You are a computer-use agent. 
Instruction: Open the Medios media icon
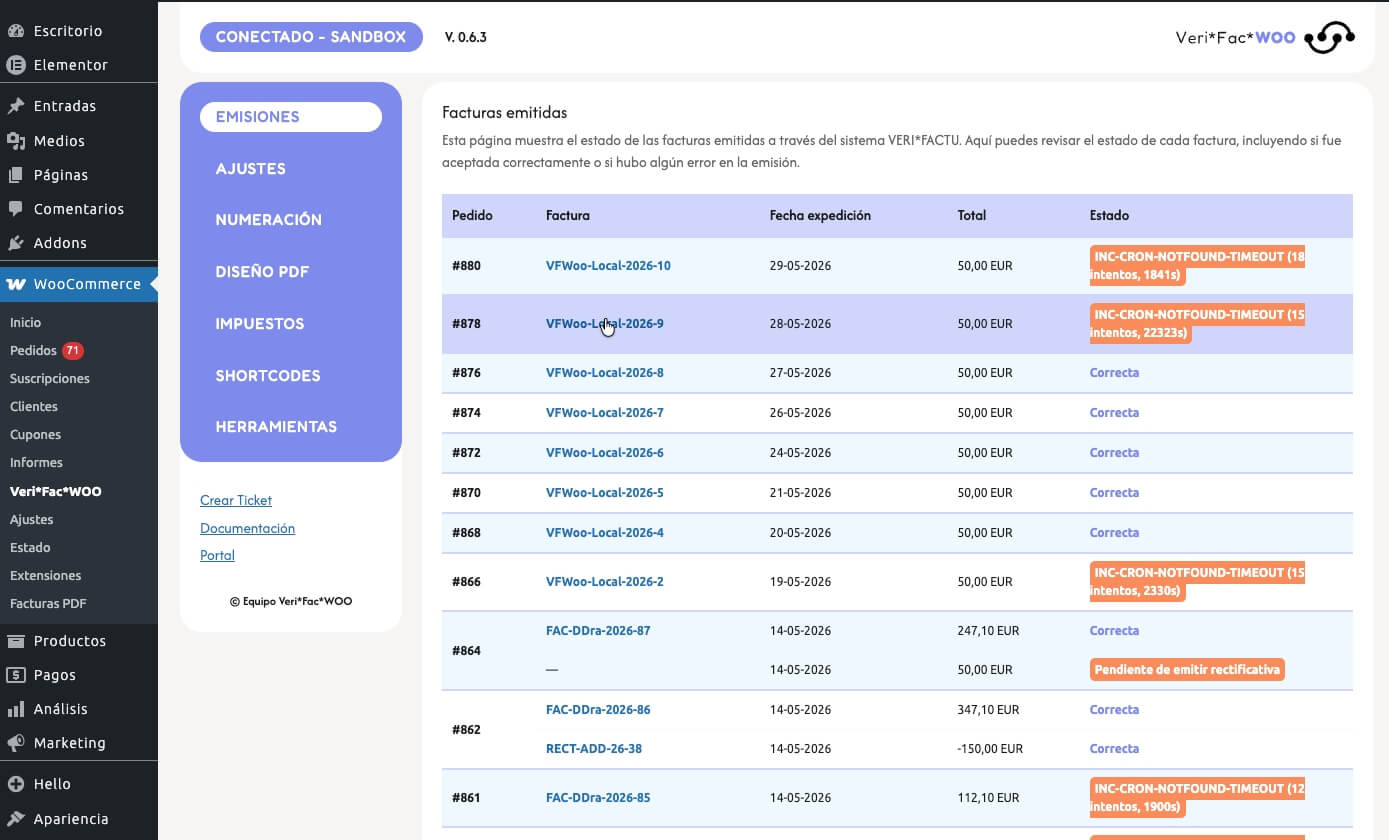tap(16, 141)
